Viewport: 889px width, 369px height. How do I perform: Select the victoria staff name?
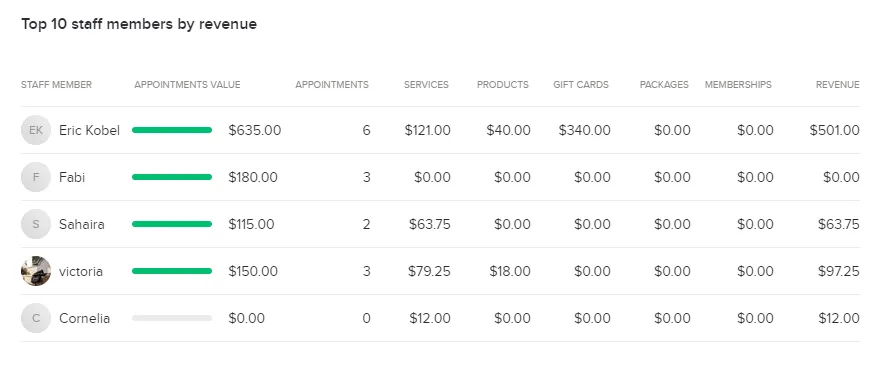click(x=81, y=272)
